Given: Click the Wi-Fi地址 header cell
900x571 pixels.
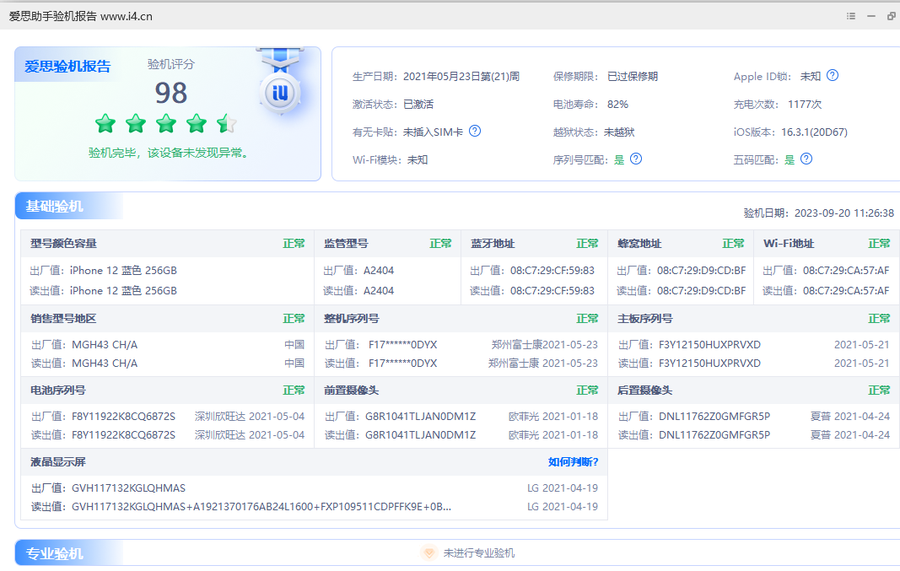Looking at the screenshot, I should click(827, 243).
